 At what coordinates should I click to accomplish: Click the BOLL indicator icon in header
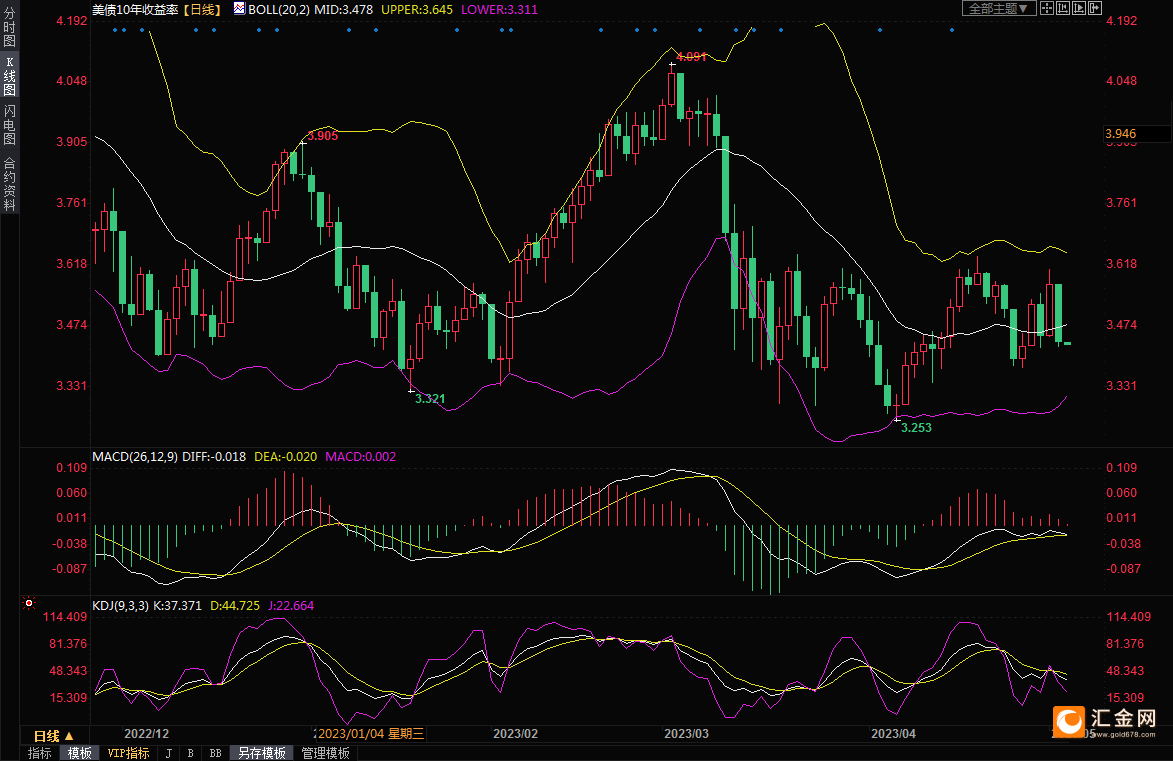239,8
